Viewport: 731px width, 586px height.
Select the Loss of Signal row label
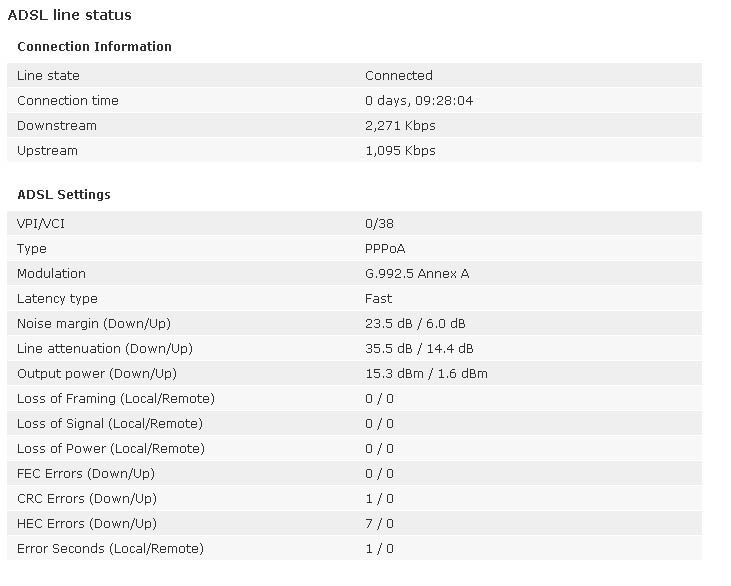click(x=110, y=424)
